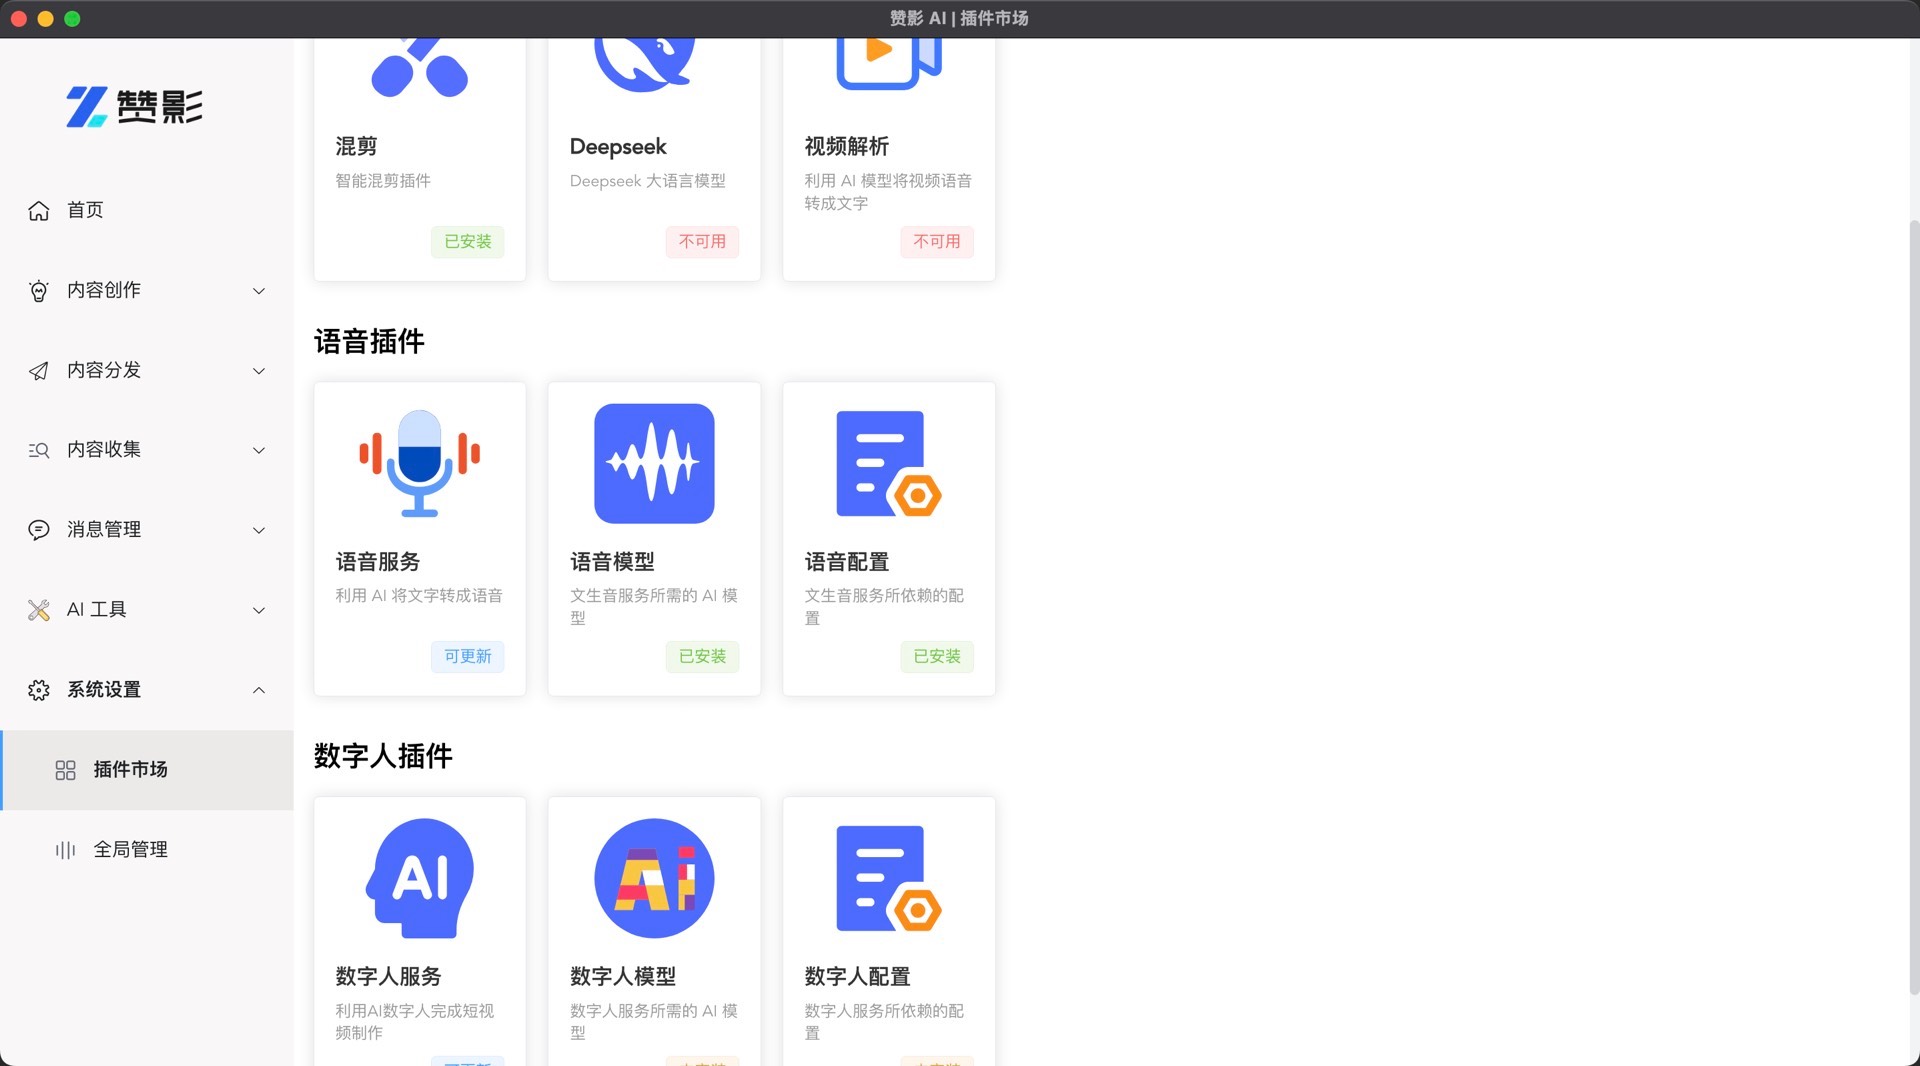Click the 语音配置 document-gear icon
The image size is (1920, 1066).
pos(889,463)
